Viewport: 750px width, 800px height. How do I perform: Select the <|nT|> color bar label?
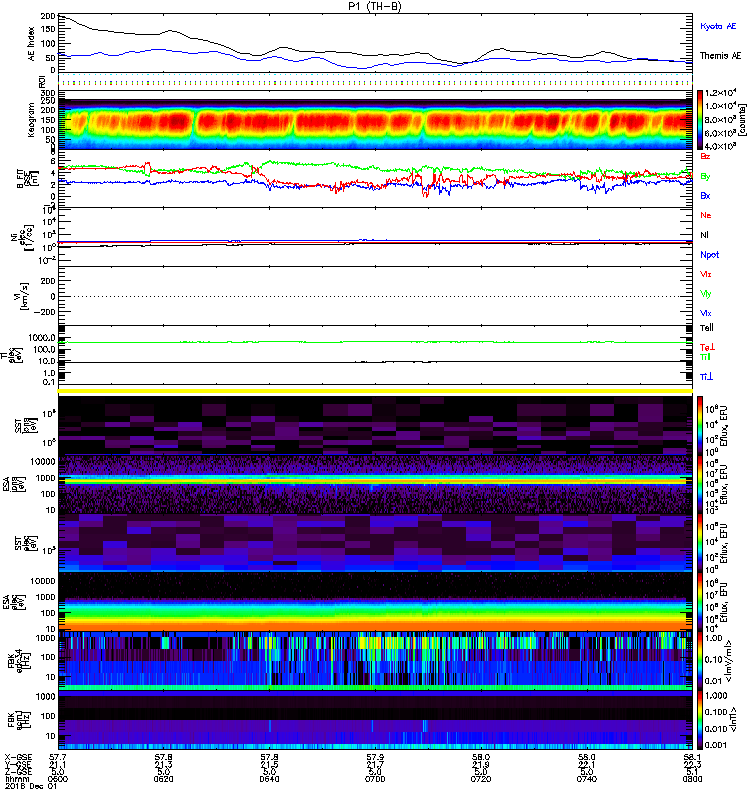click(x=735, y=719)
